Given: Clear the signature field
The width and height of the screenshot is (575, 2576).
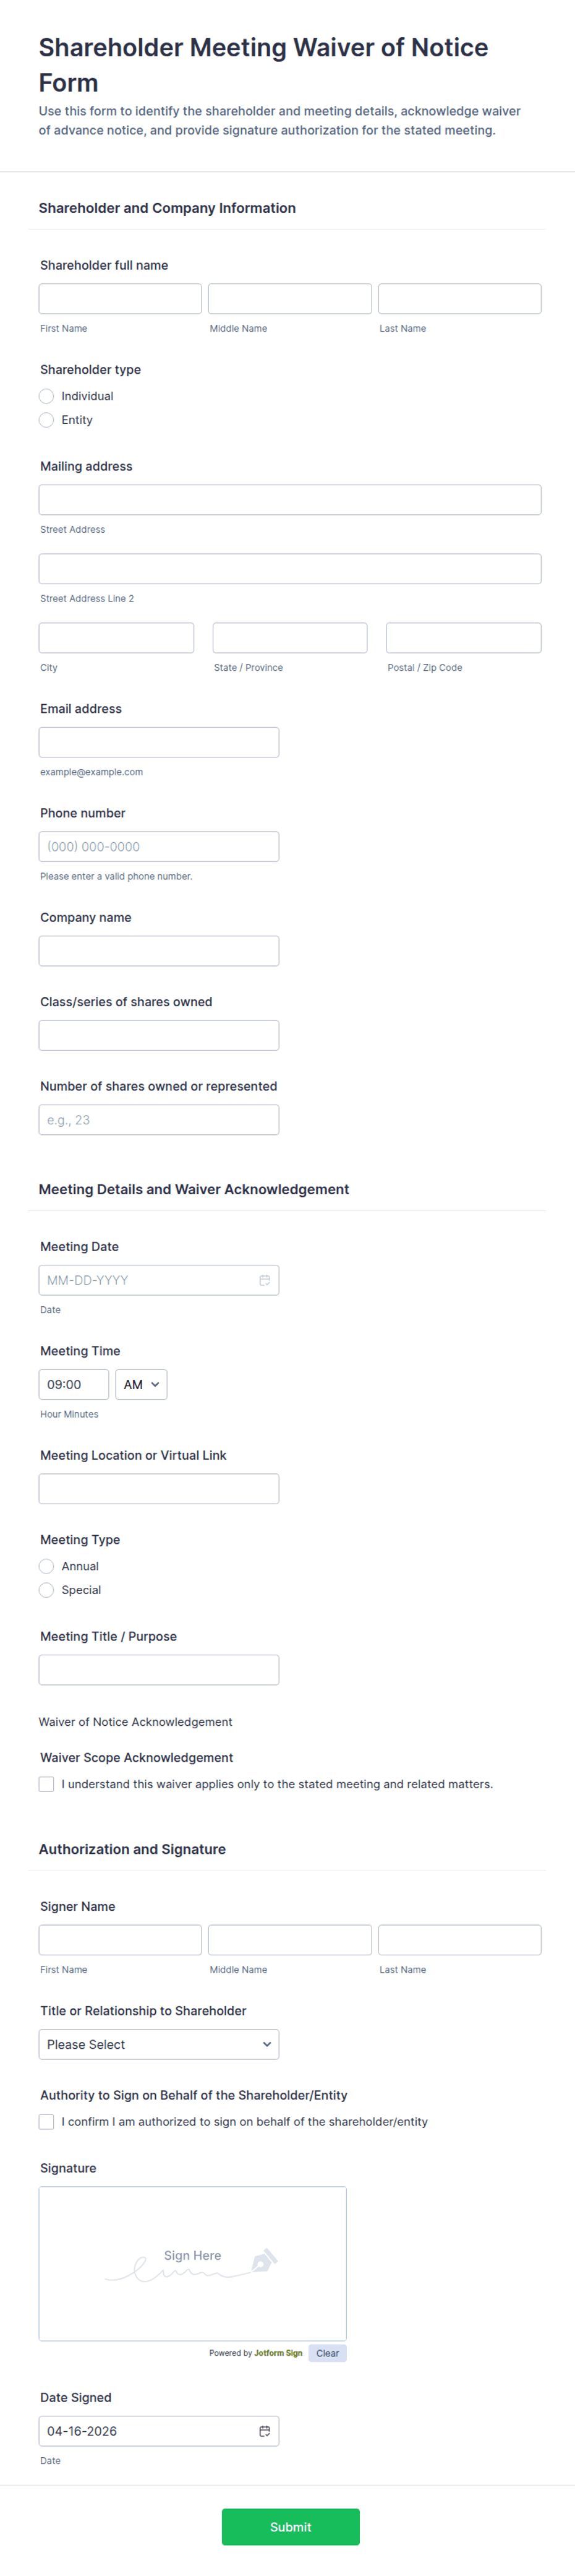Looking at the screenshot, I should click(327, 2353).
